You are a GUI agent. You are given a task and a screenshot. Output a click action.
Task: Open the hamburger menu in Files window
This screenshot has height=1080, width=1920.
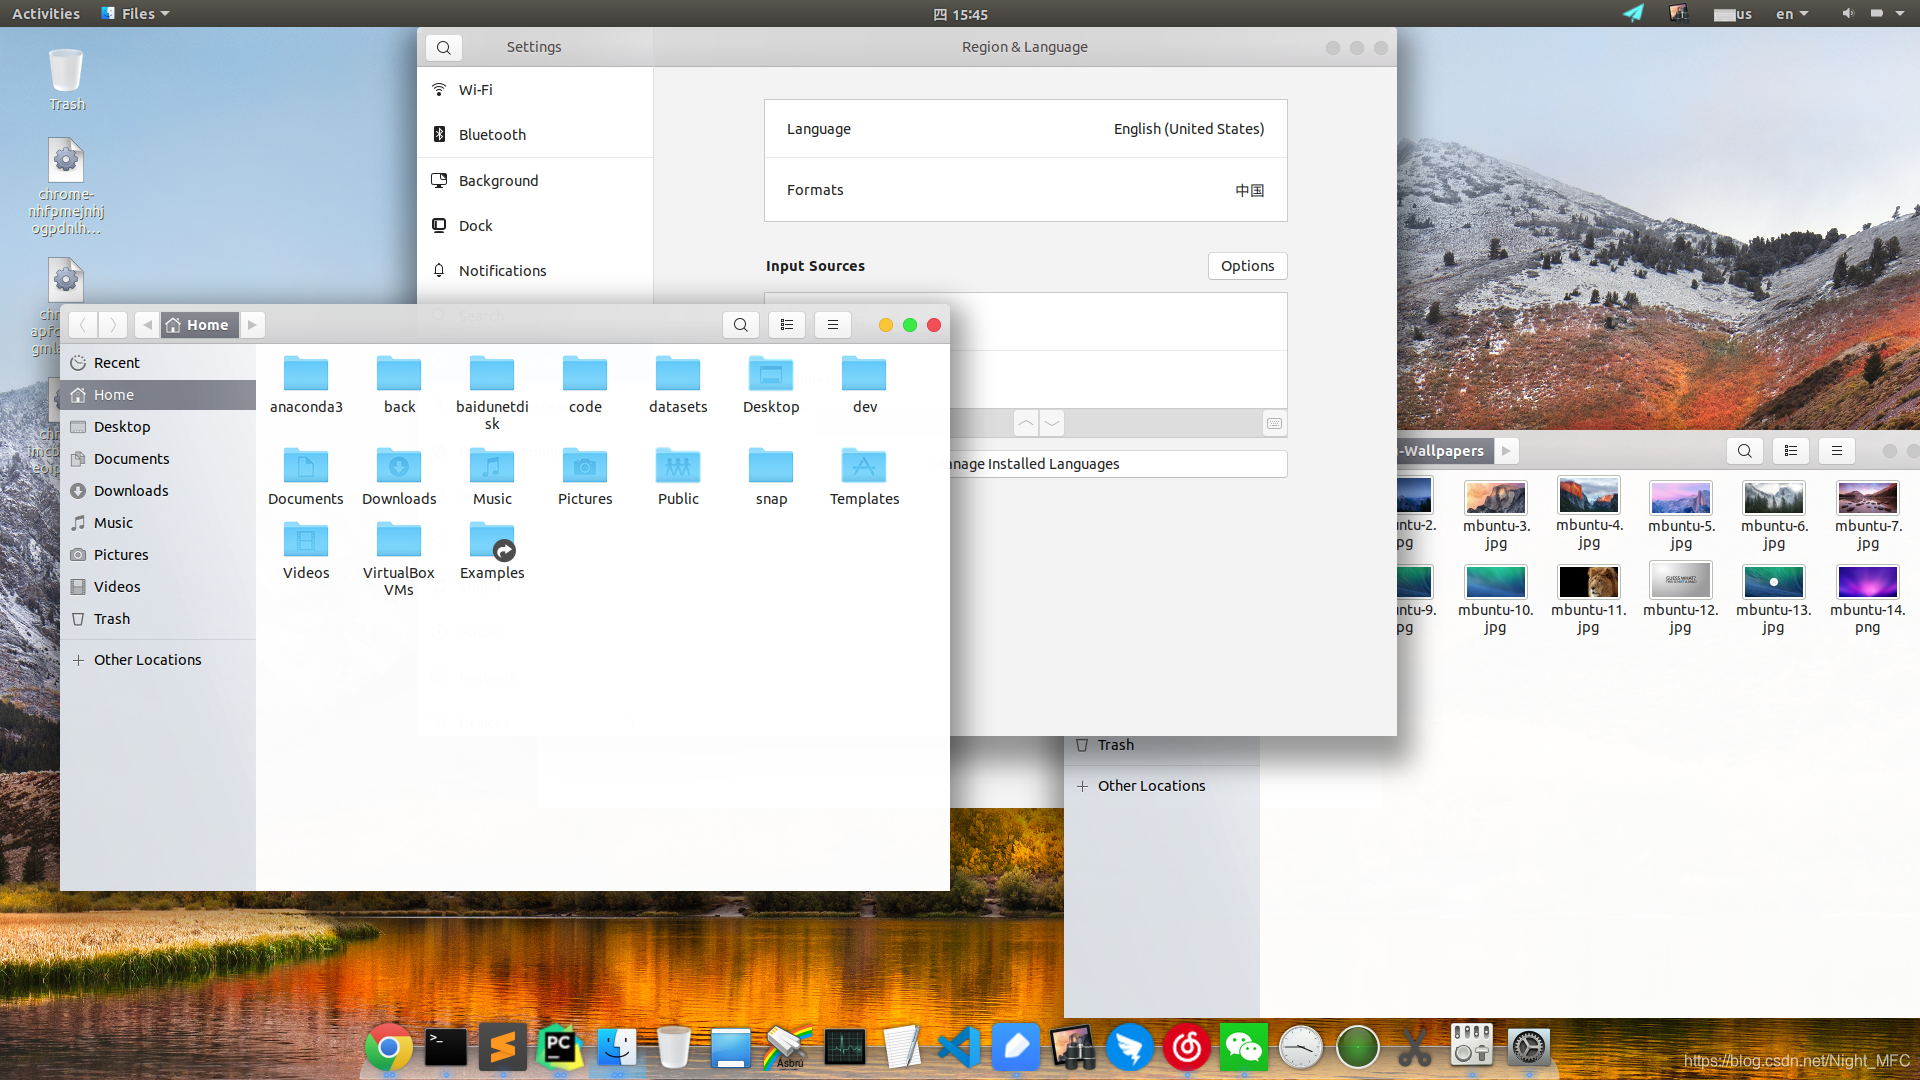tap(832, 325)
